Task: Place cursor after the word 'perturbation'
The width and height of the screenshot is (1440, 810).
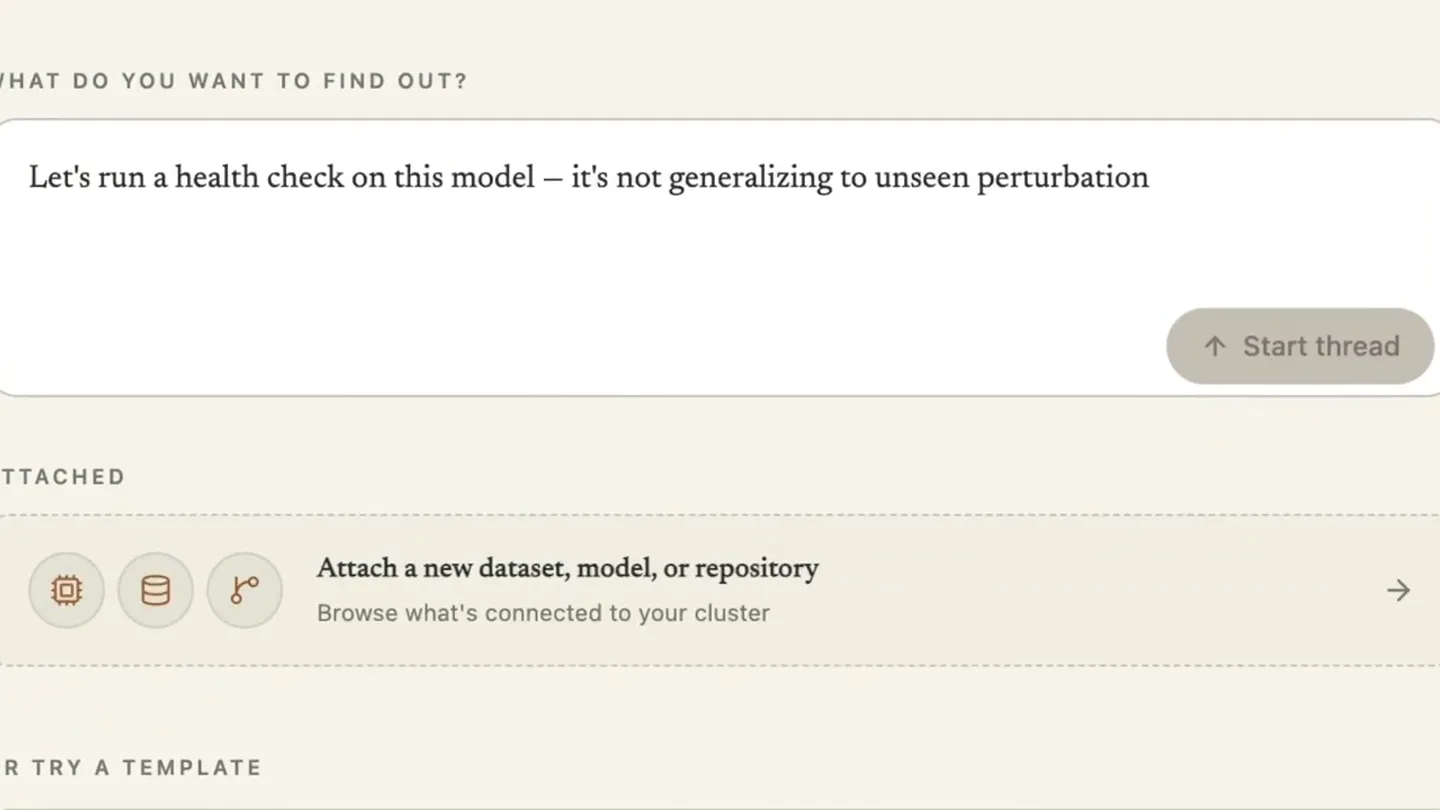Action: (1151, 178)
